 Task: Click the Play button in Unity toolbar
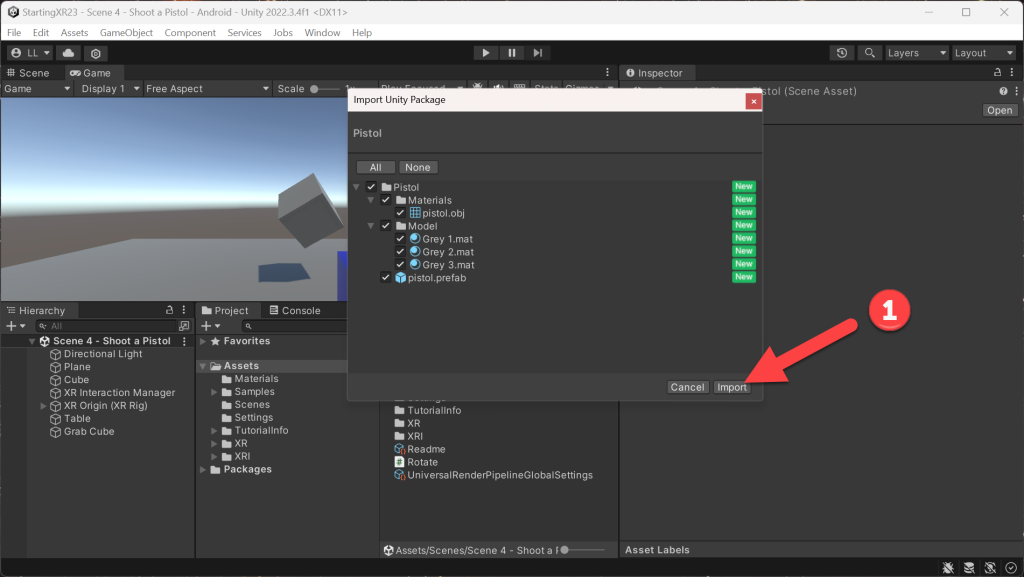(485, 53)
